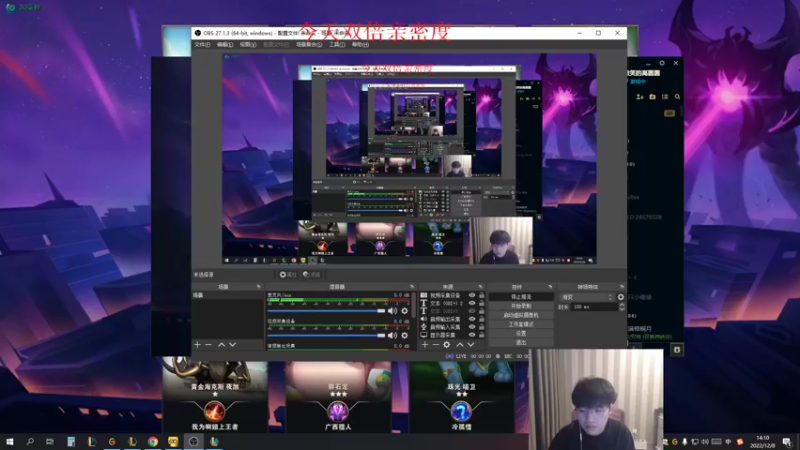
Task: Undock the Controls panel via header icon
Action: [x=550, y=287]
